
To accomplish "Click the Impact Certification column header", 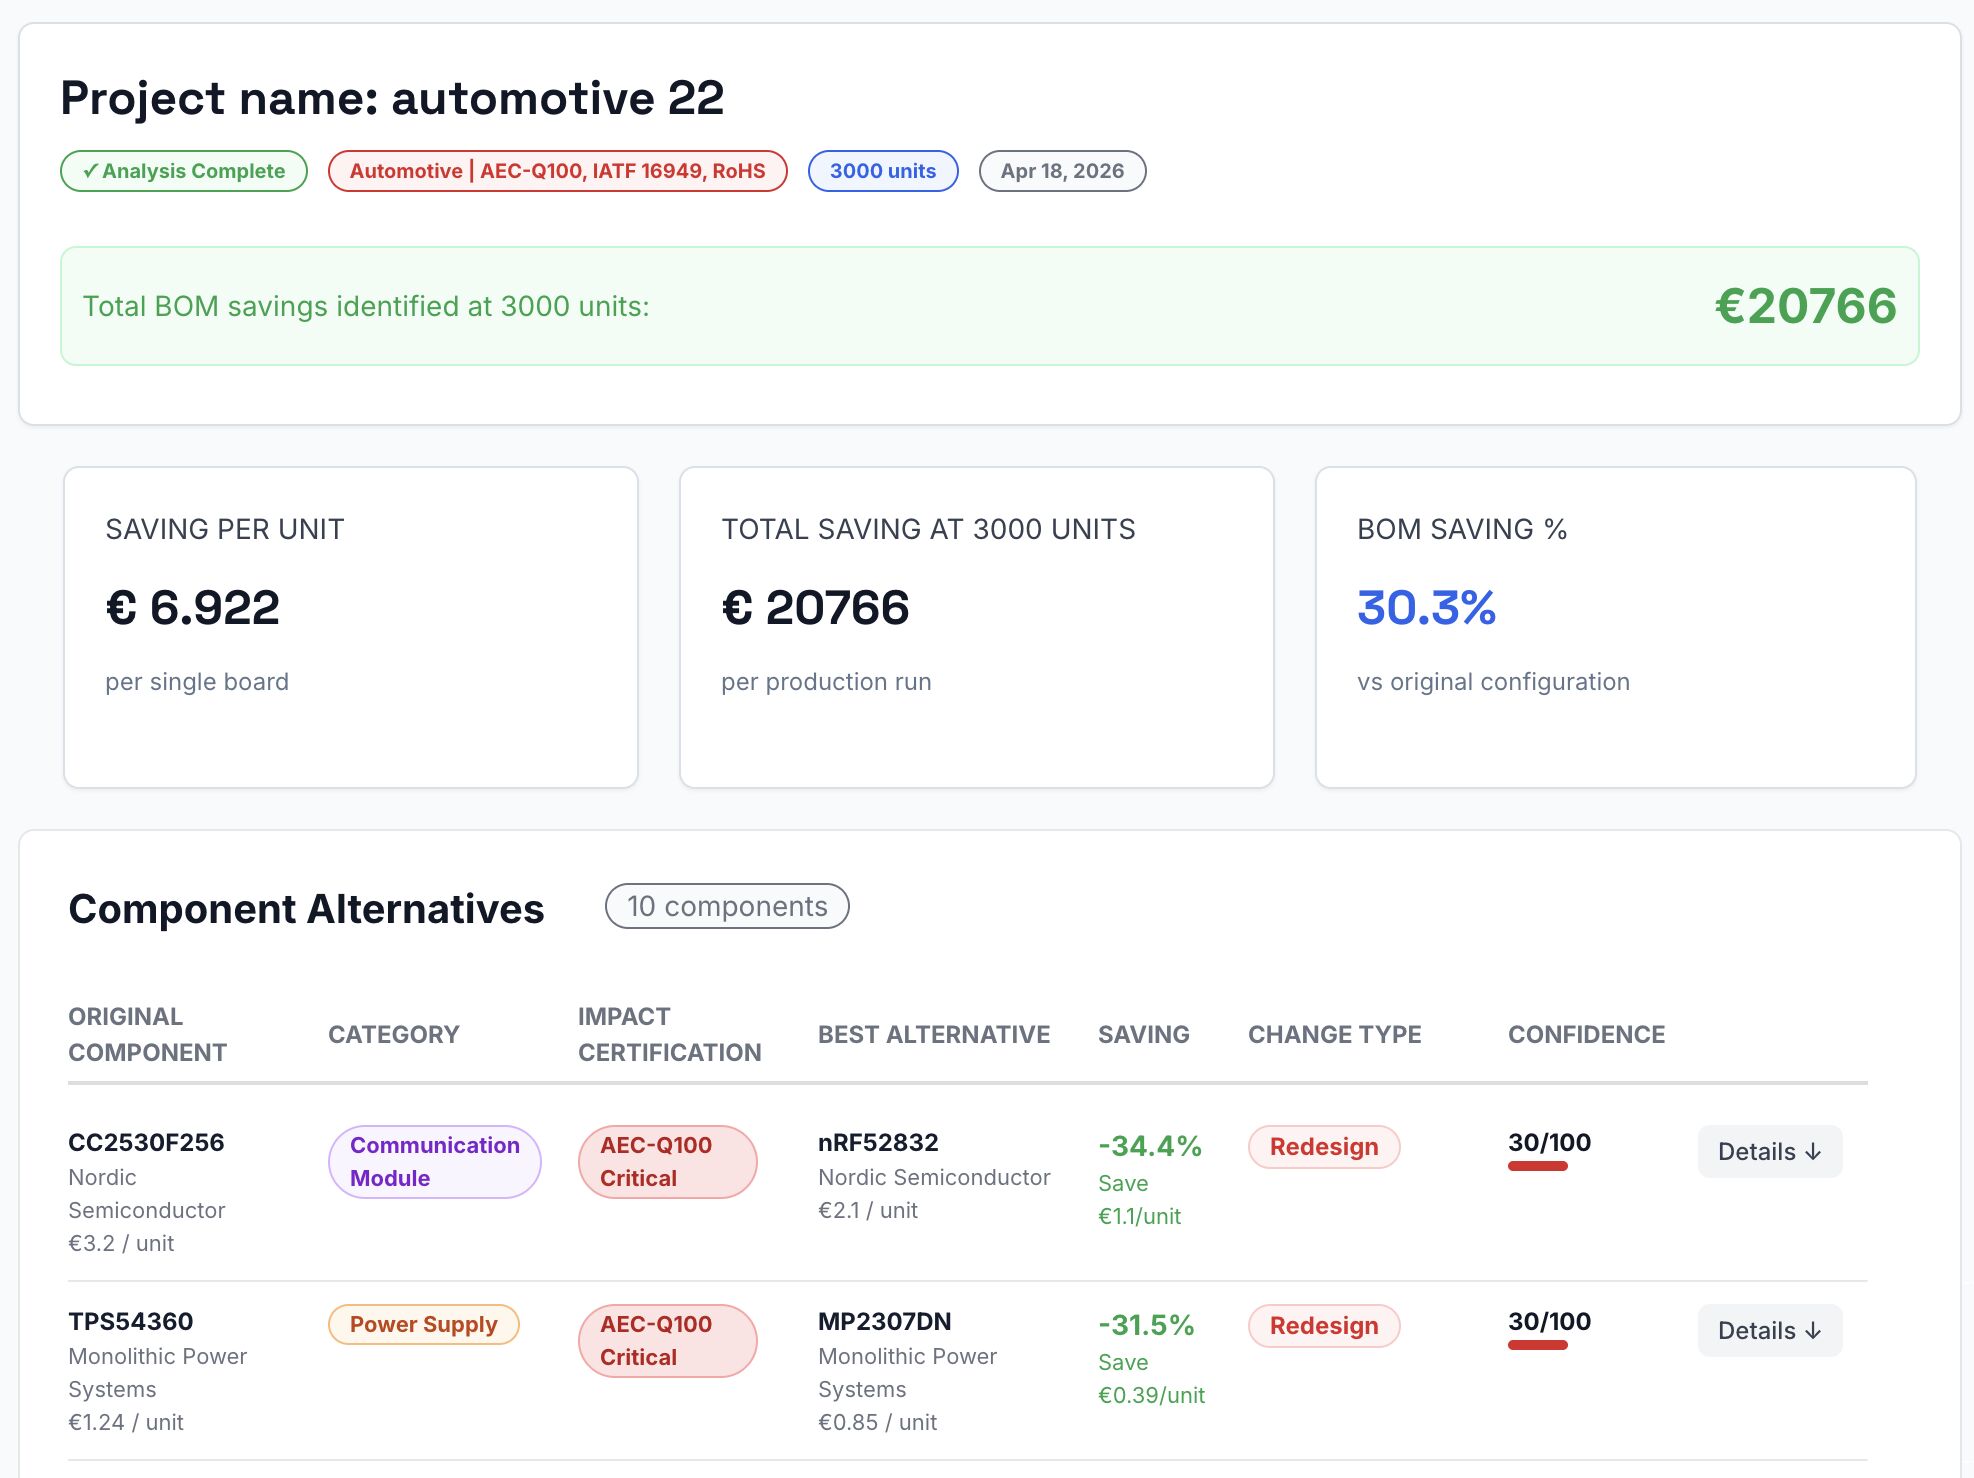I will click(x=670, y=1034).
